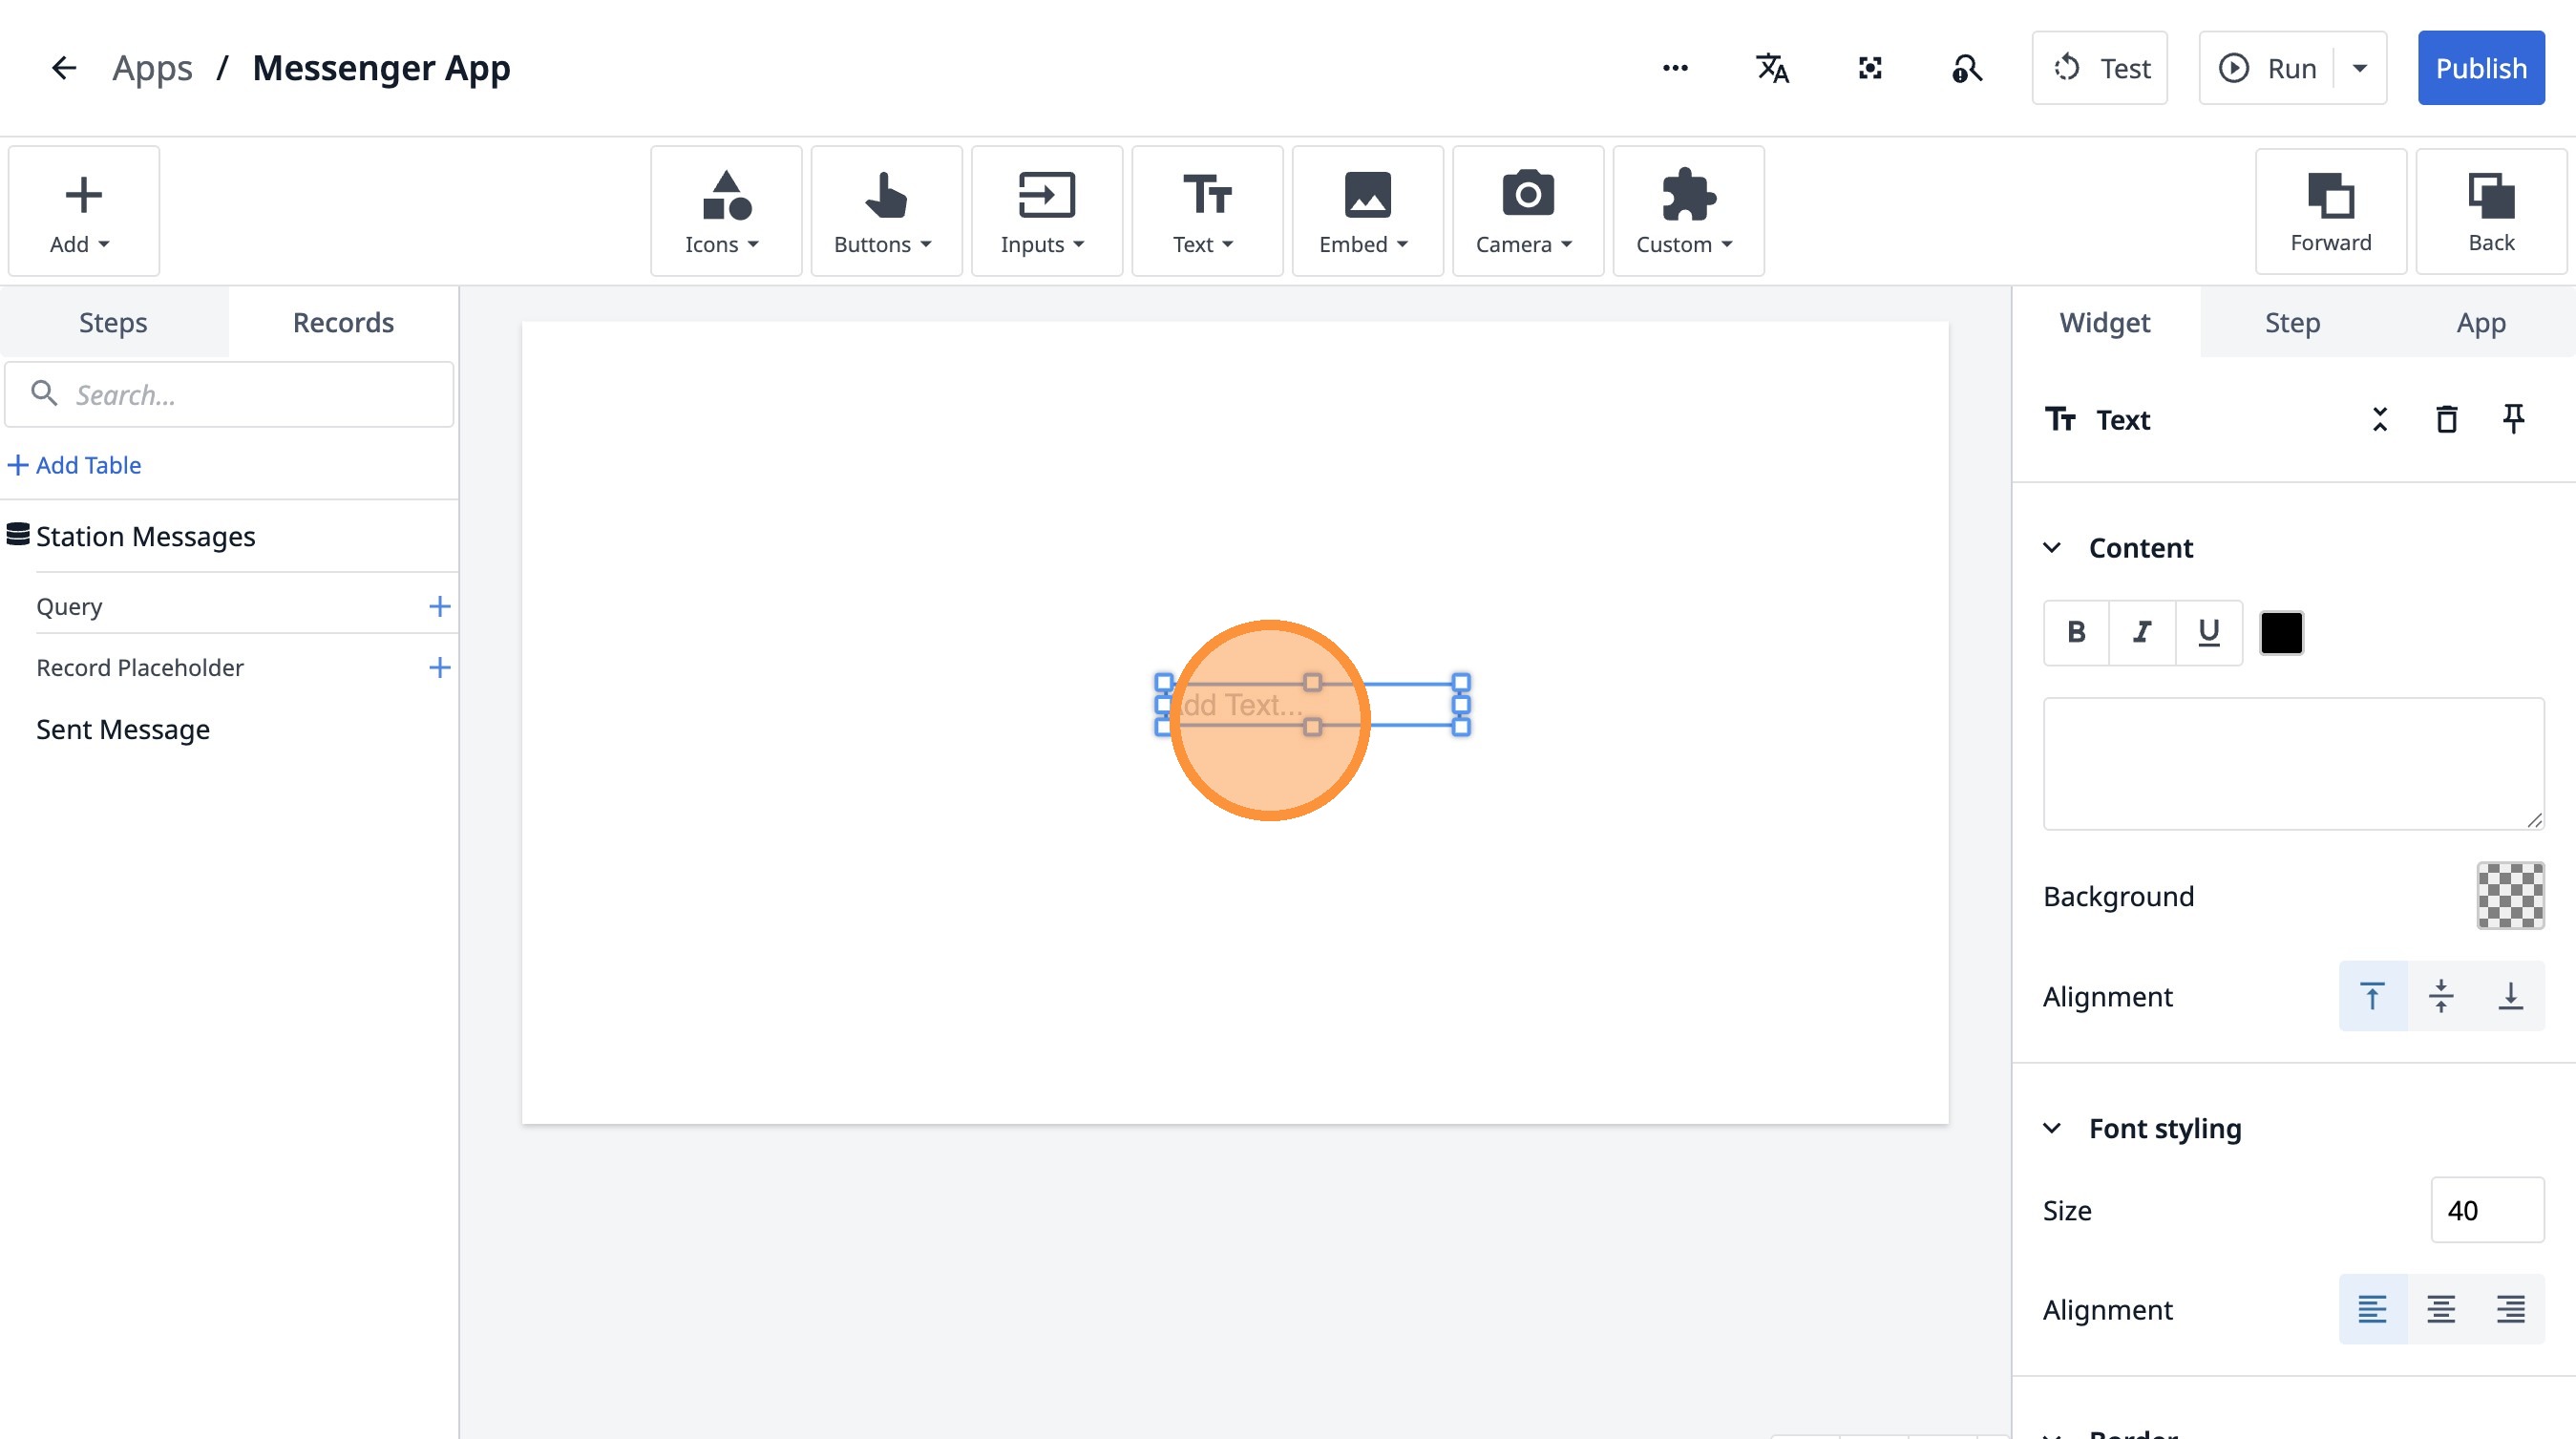Click the back arrow to Apps
The image size is (2576, 1439).
pos(64,68)
